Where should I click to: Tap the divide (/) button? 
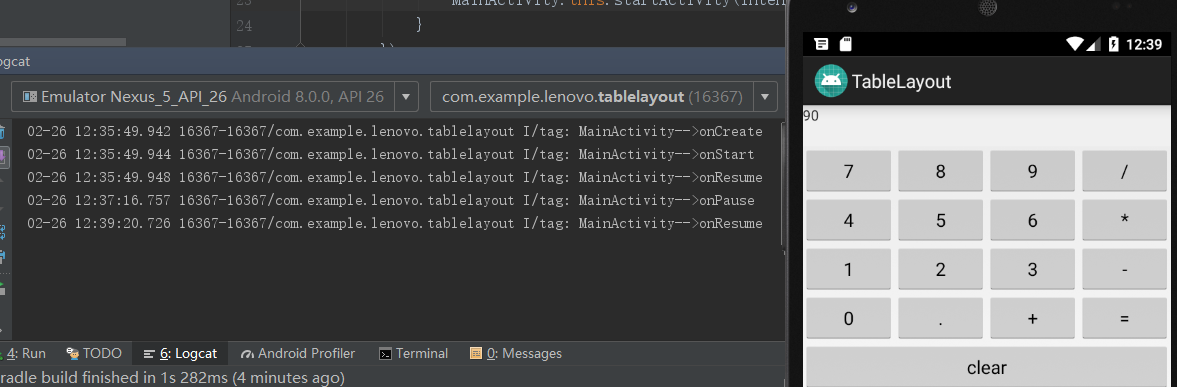(1124, 172)
